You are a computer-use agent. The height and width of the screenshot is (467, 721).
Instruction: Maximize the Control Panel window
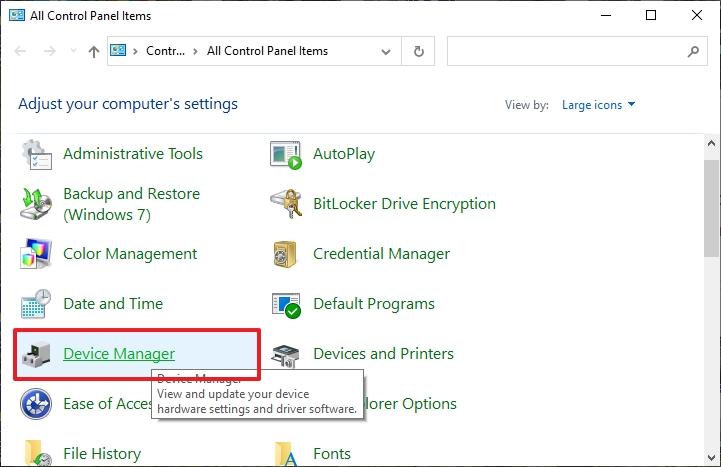pos(651,15)
